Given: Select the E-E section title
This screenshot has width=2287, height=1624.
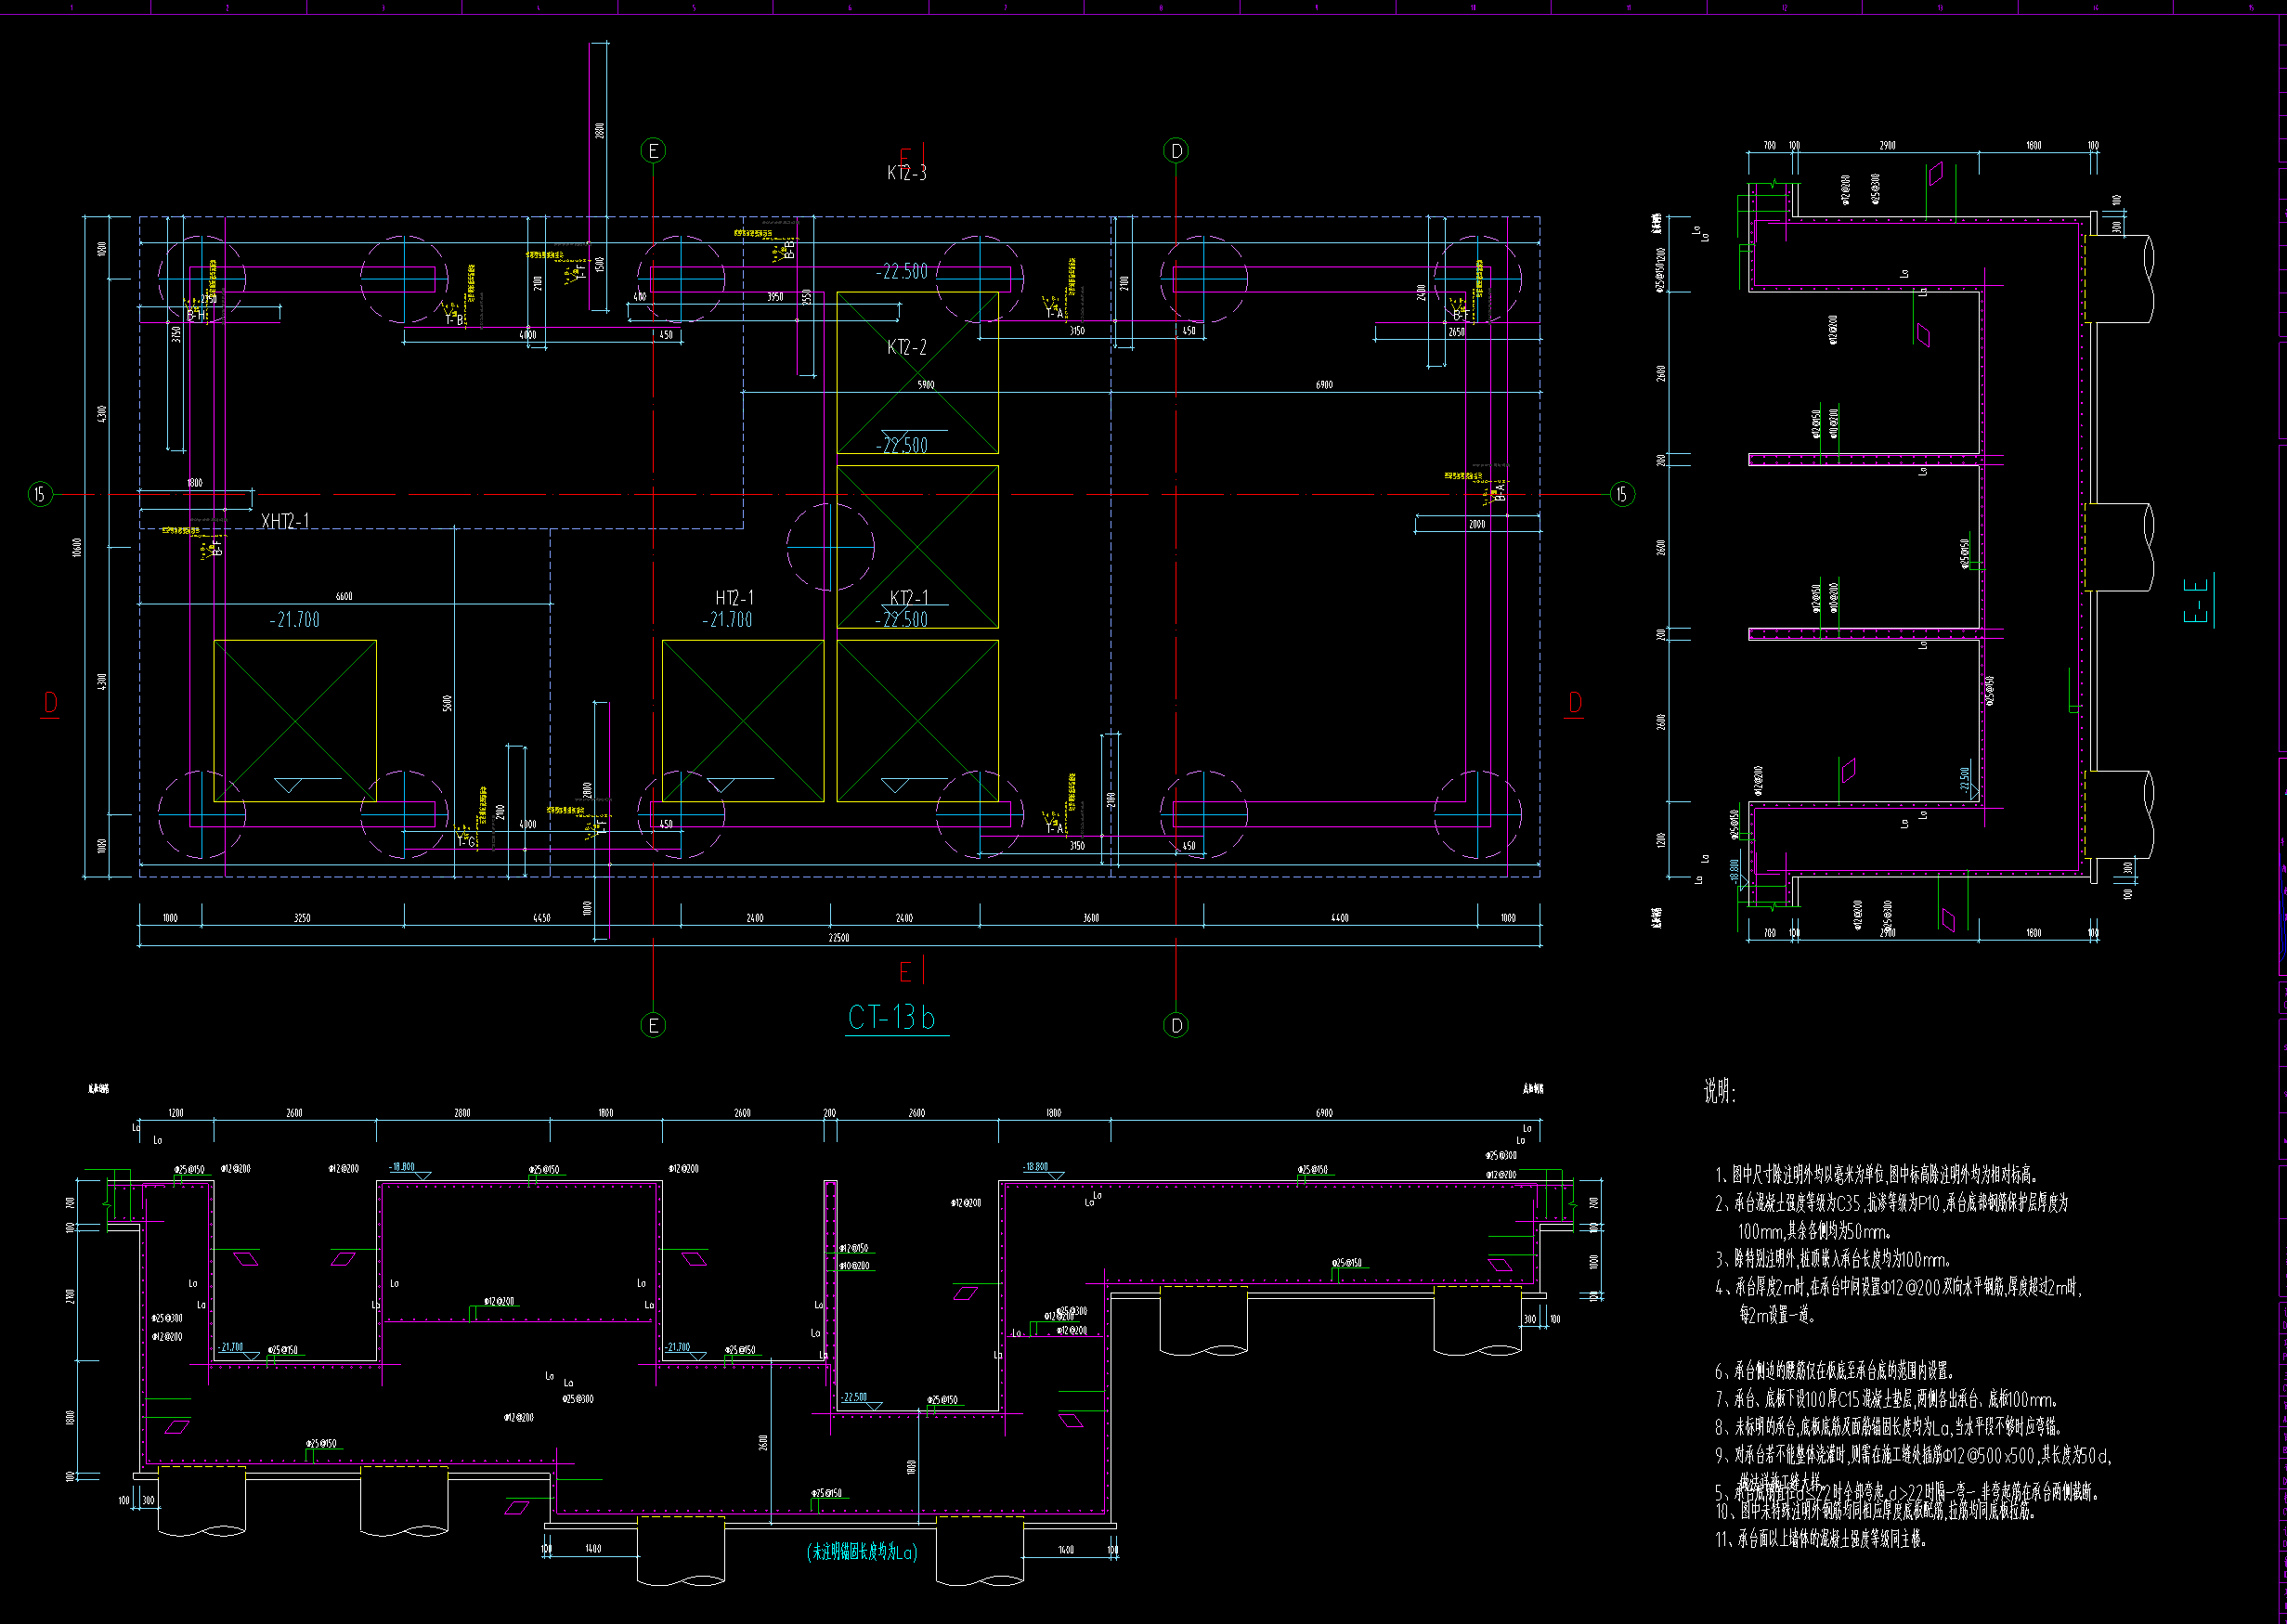Looking at the screenshot, I should tap(2197, 600).
